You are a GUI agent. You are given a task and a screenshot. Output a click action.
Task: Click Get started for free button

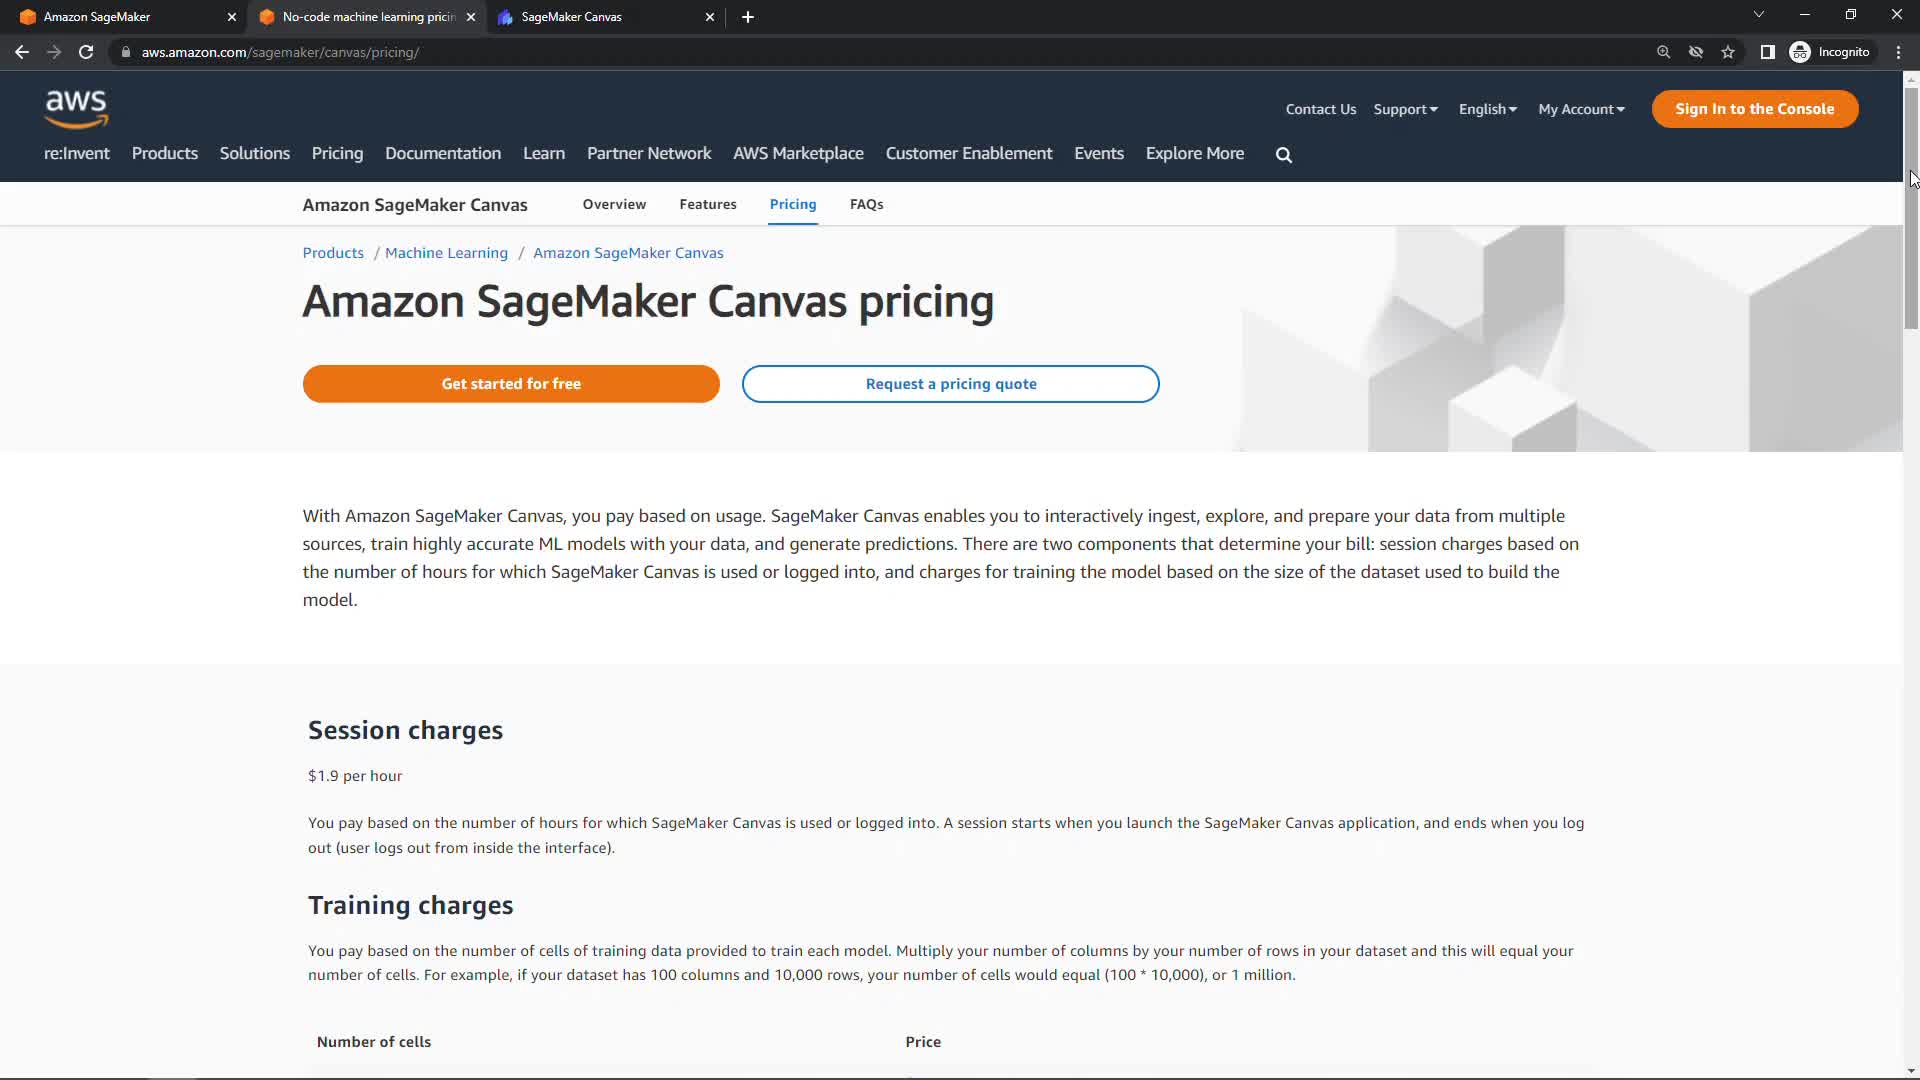pos(511,384)
